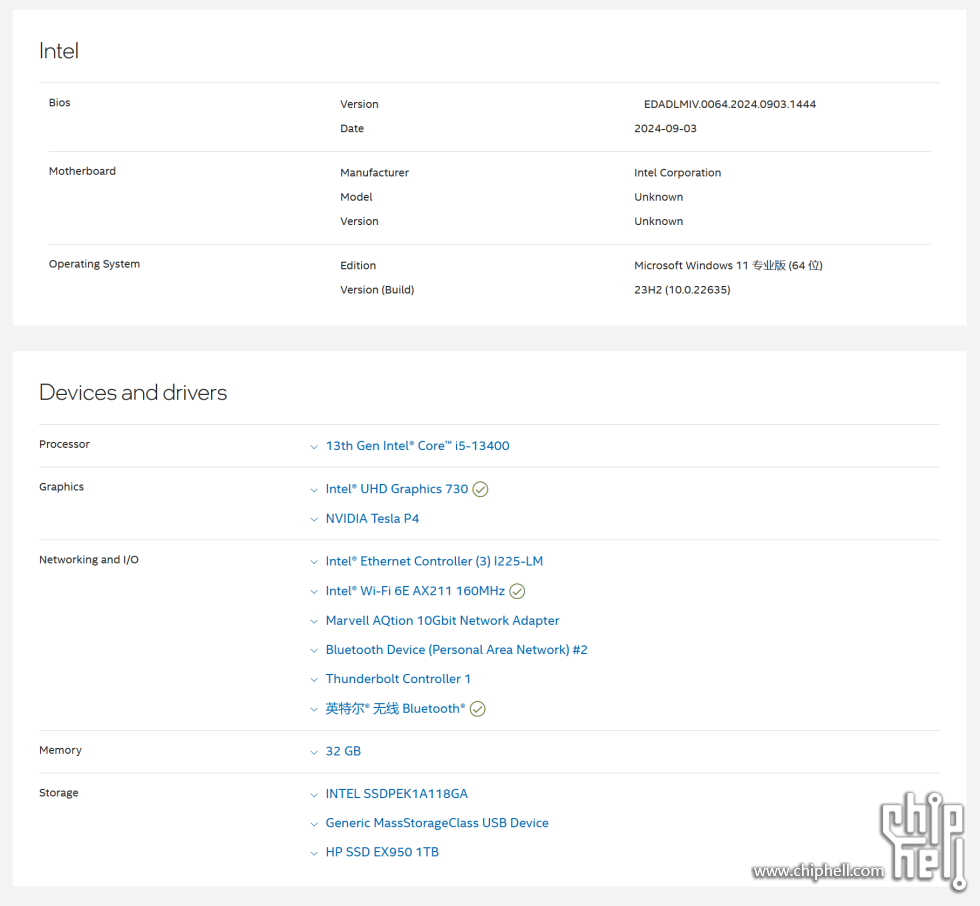Open the 英特尔 无线 Bluetooth link
This screenshot has height=906, width=980.
click(x=396, y=709)
